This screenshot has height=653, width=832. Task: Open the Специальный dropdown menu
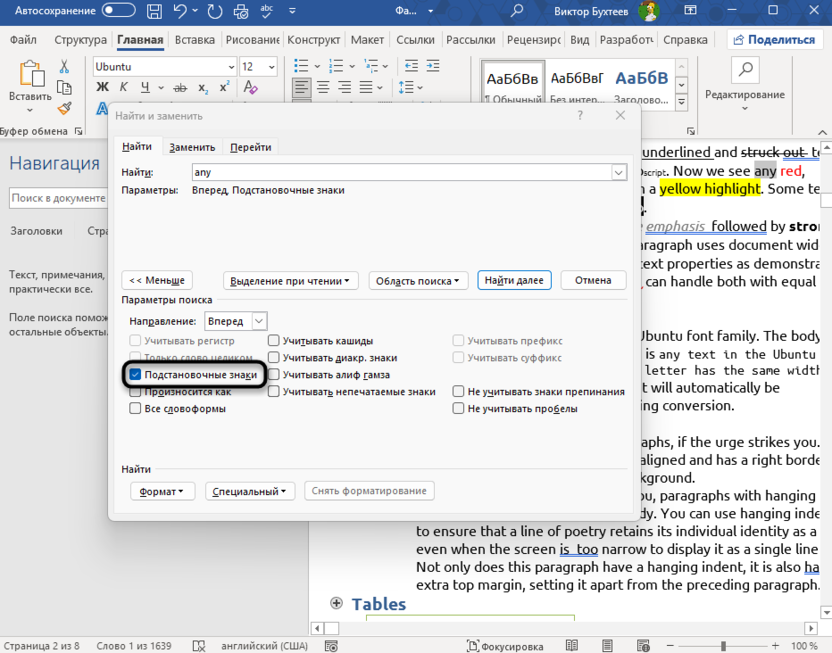pyautogui.click(x=249, y=491)
